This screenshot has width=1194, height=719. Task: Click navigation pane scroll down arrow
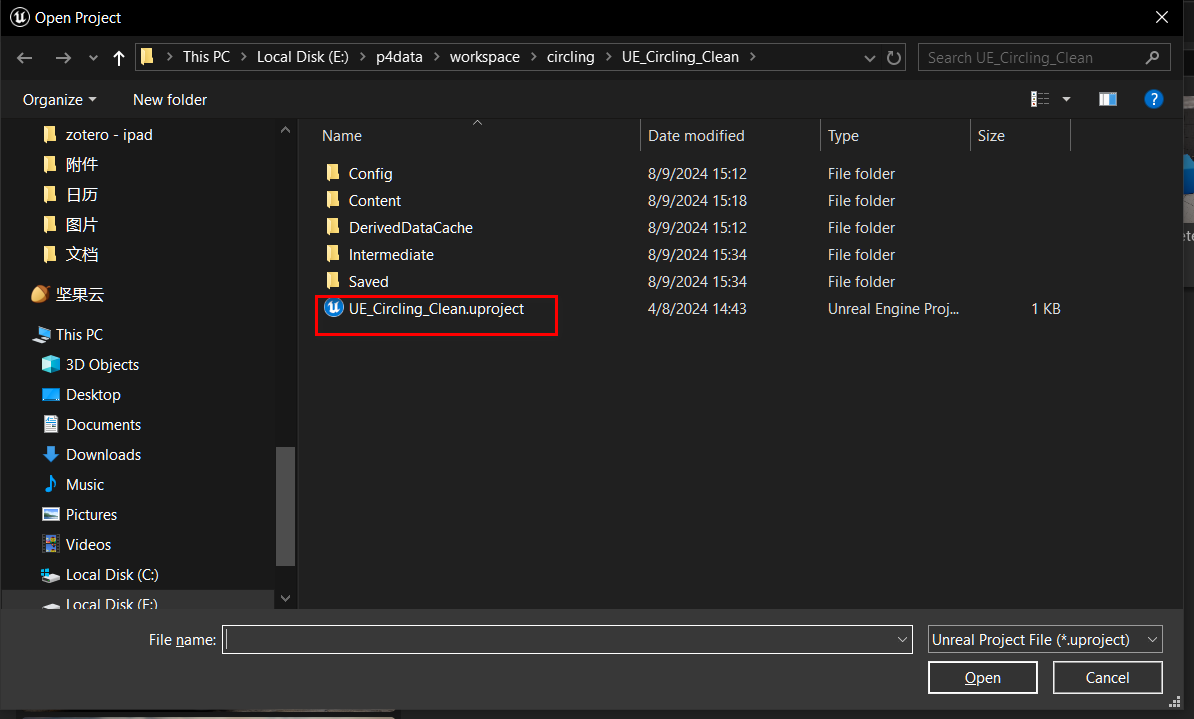pos(286,598)
